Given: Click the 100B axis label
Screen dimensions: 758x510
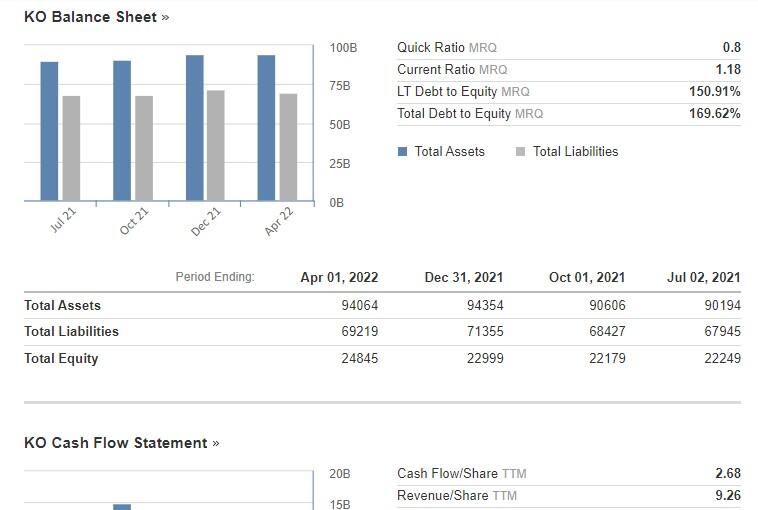Looking at the screenshot, I should click(x=343, y=47).
